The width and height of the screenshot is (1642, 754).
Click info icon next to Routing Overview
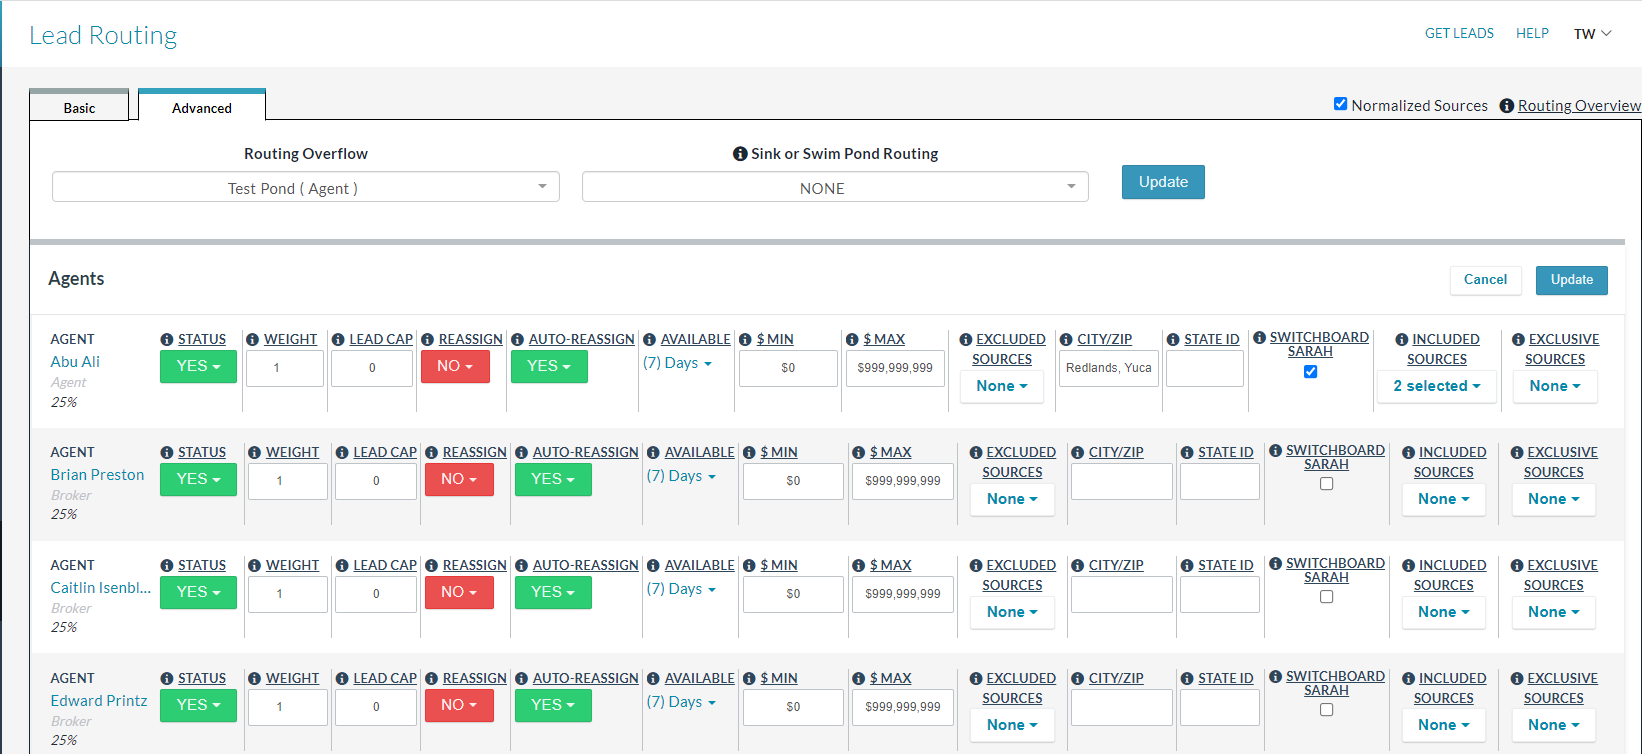pyautogui.click(x=1506, y=106)
